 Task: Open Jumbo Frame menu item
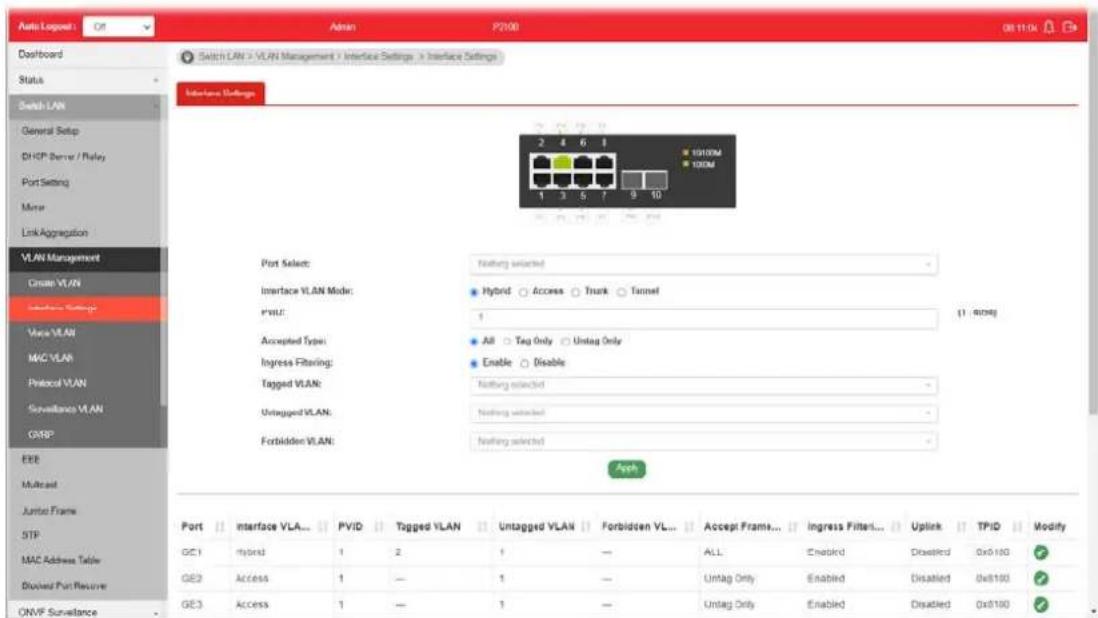[49, 511]
